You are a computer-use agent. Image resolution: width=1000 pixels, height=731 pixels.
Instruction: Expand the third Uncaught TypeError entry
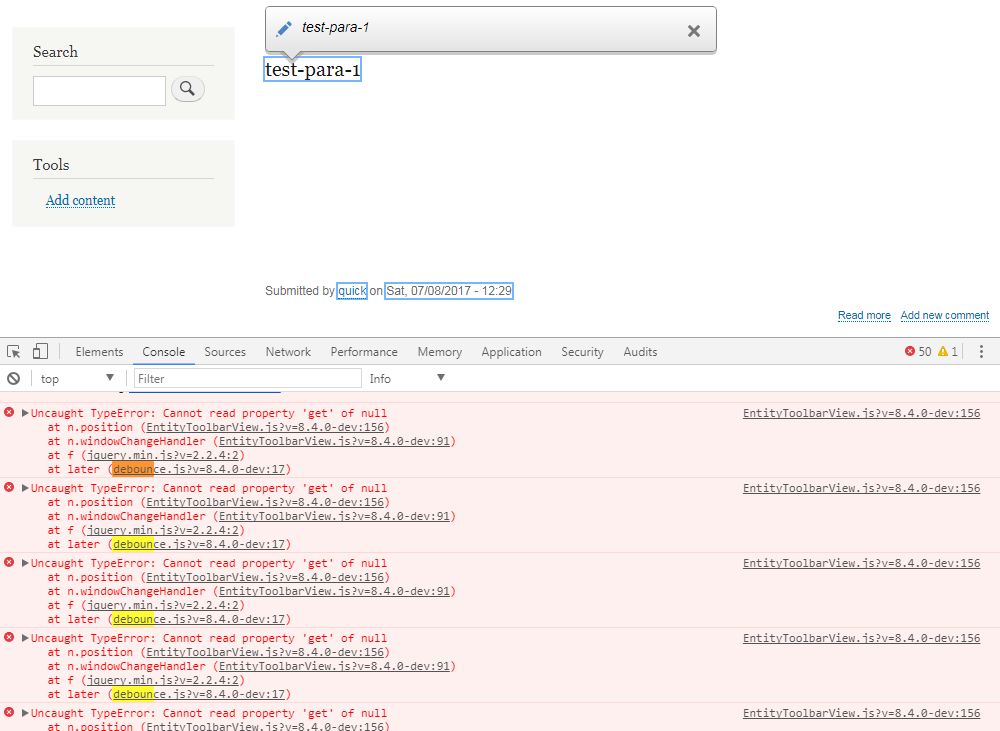click(26, 563)
